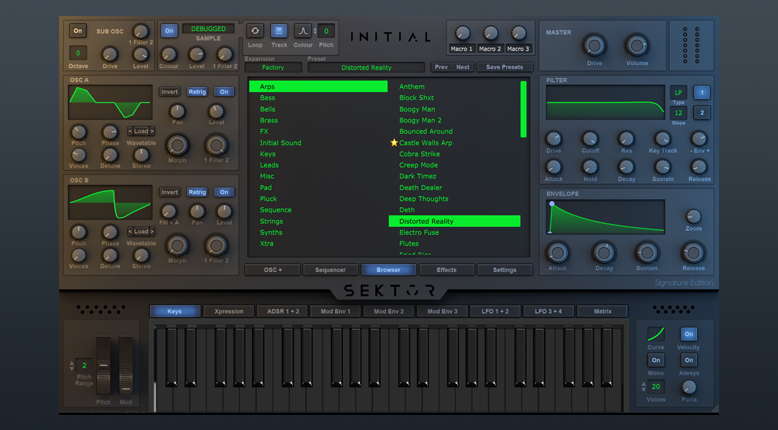
Task: Click the envelope Decay knob
Action: [603, 253]
